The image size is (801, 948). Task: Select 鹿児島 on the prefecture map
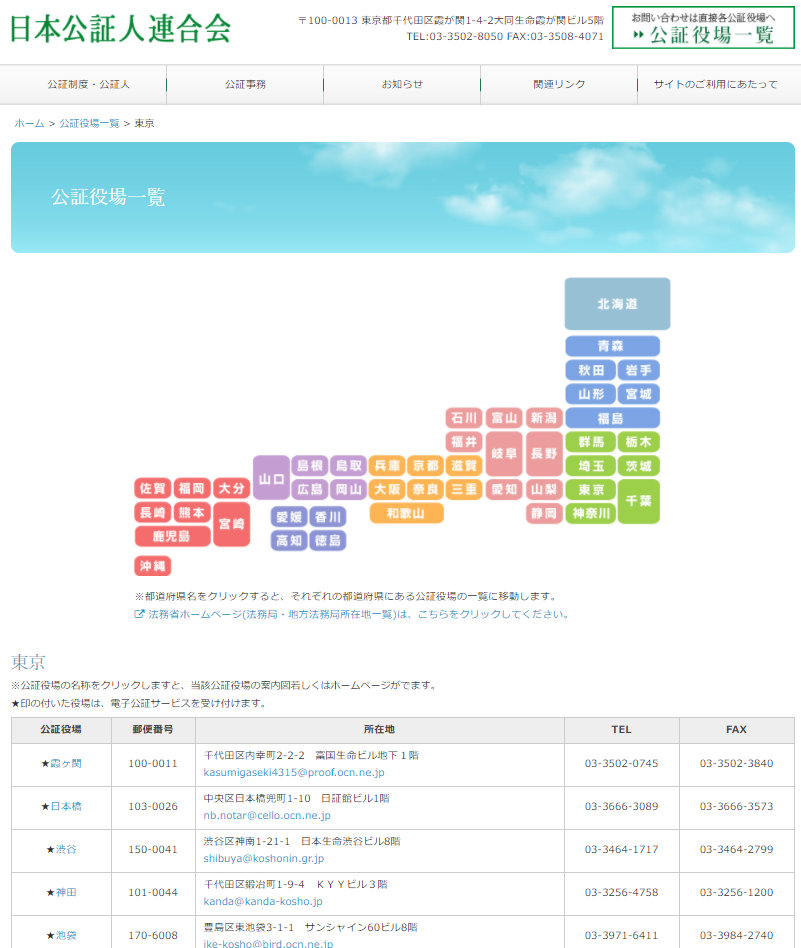coord(172,536)
